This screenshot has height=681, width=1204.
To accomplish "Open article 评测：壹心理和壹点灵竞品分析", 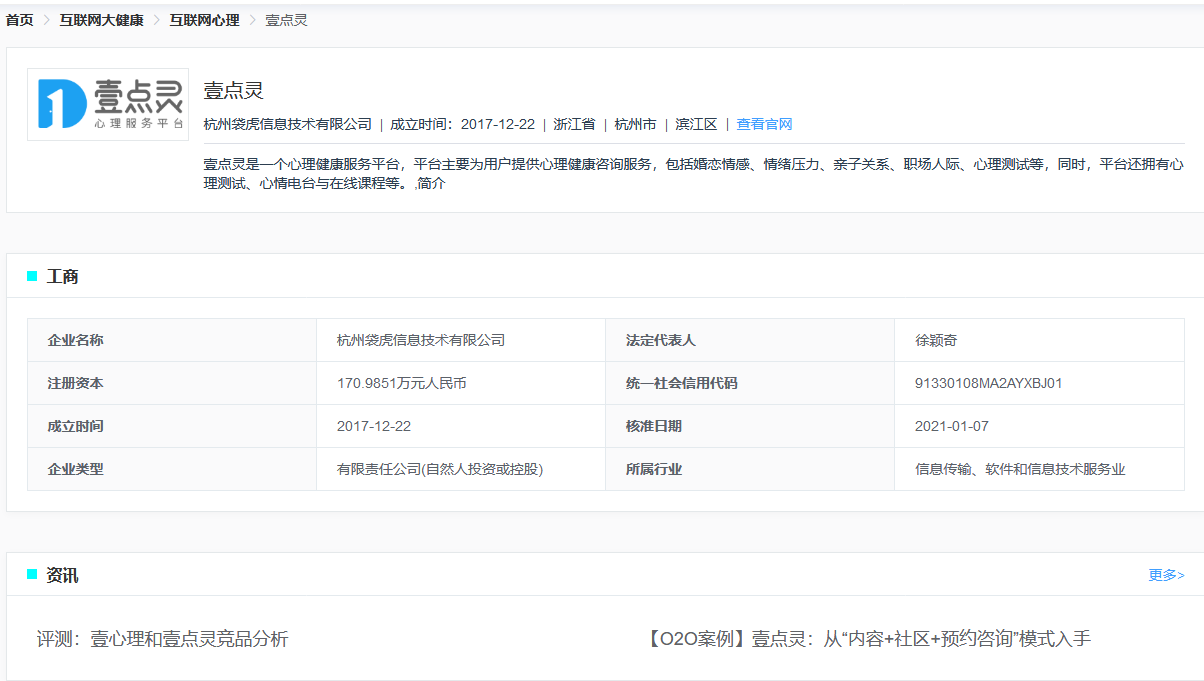I will [x=162, y=638].
